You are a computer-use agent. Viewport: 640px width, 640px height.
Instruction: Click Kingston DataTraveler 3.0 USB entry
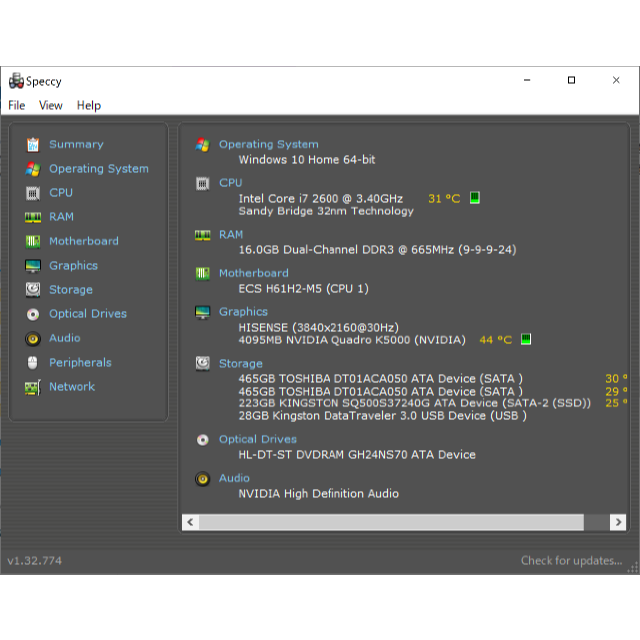(x=382, y=416)
